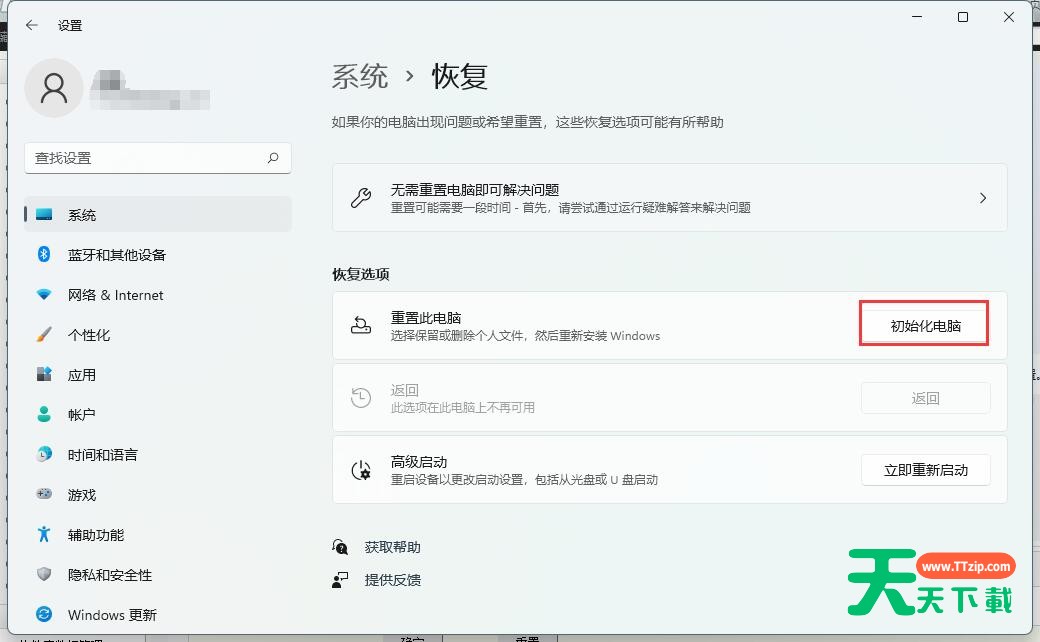
Task: Click 系统 in the breadcrumb title
Action: (x=360, y=77)
